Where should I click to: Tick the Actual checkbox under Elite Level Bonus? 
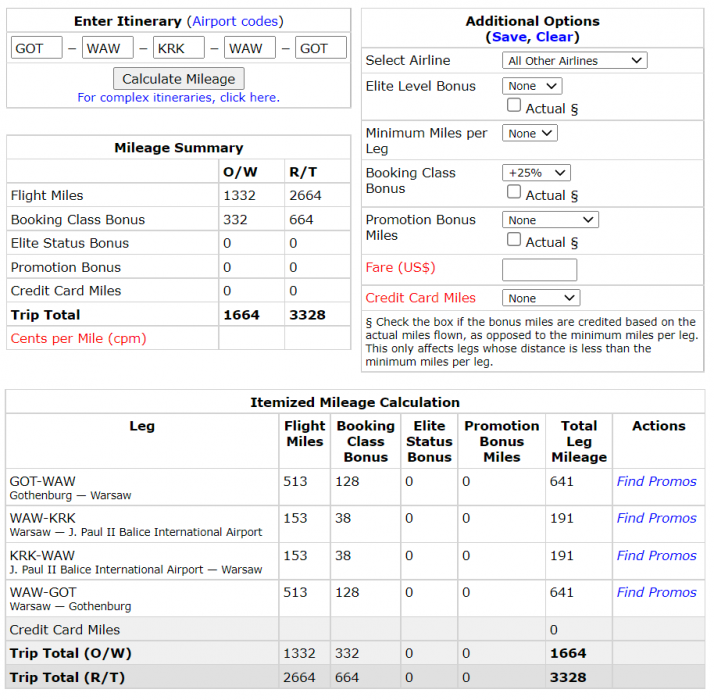click(514, 106)
